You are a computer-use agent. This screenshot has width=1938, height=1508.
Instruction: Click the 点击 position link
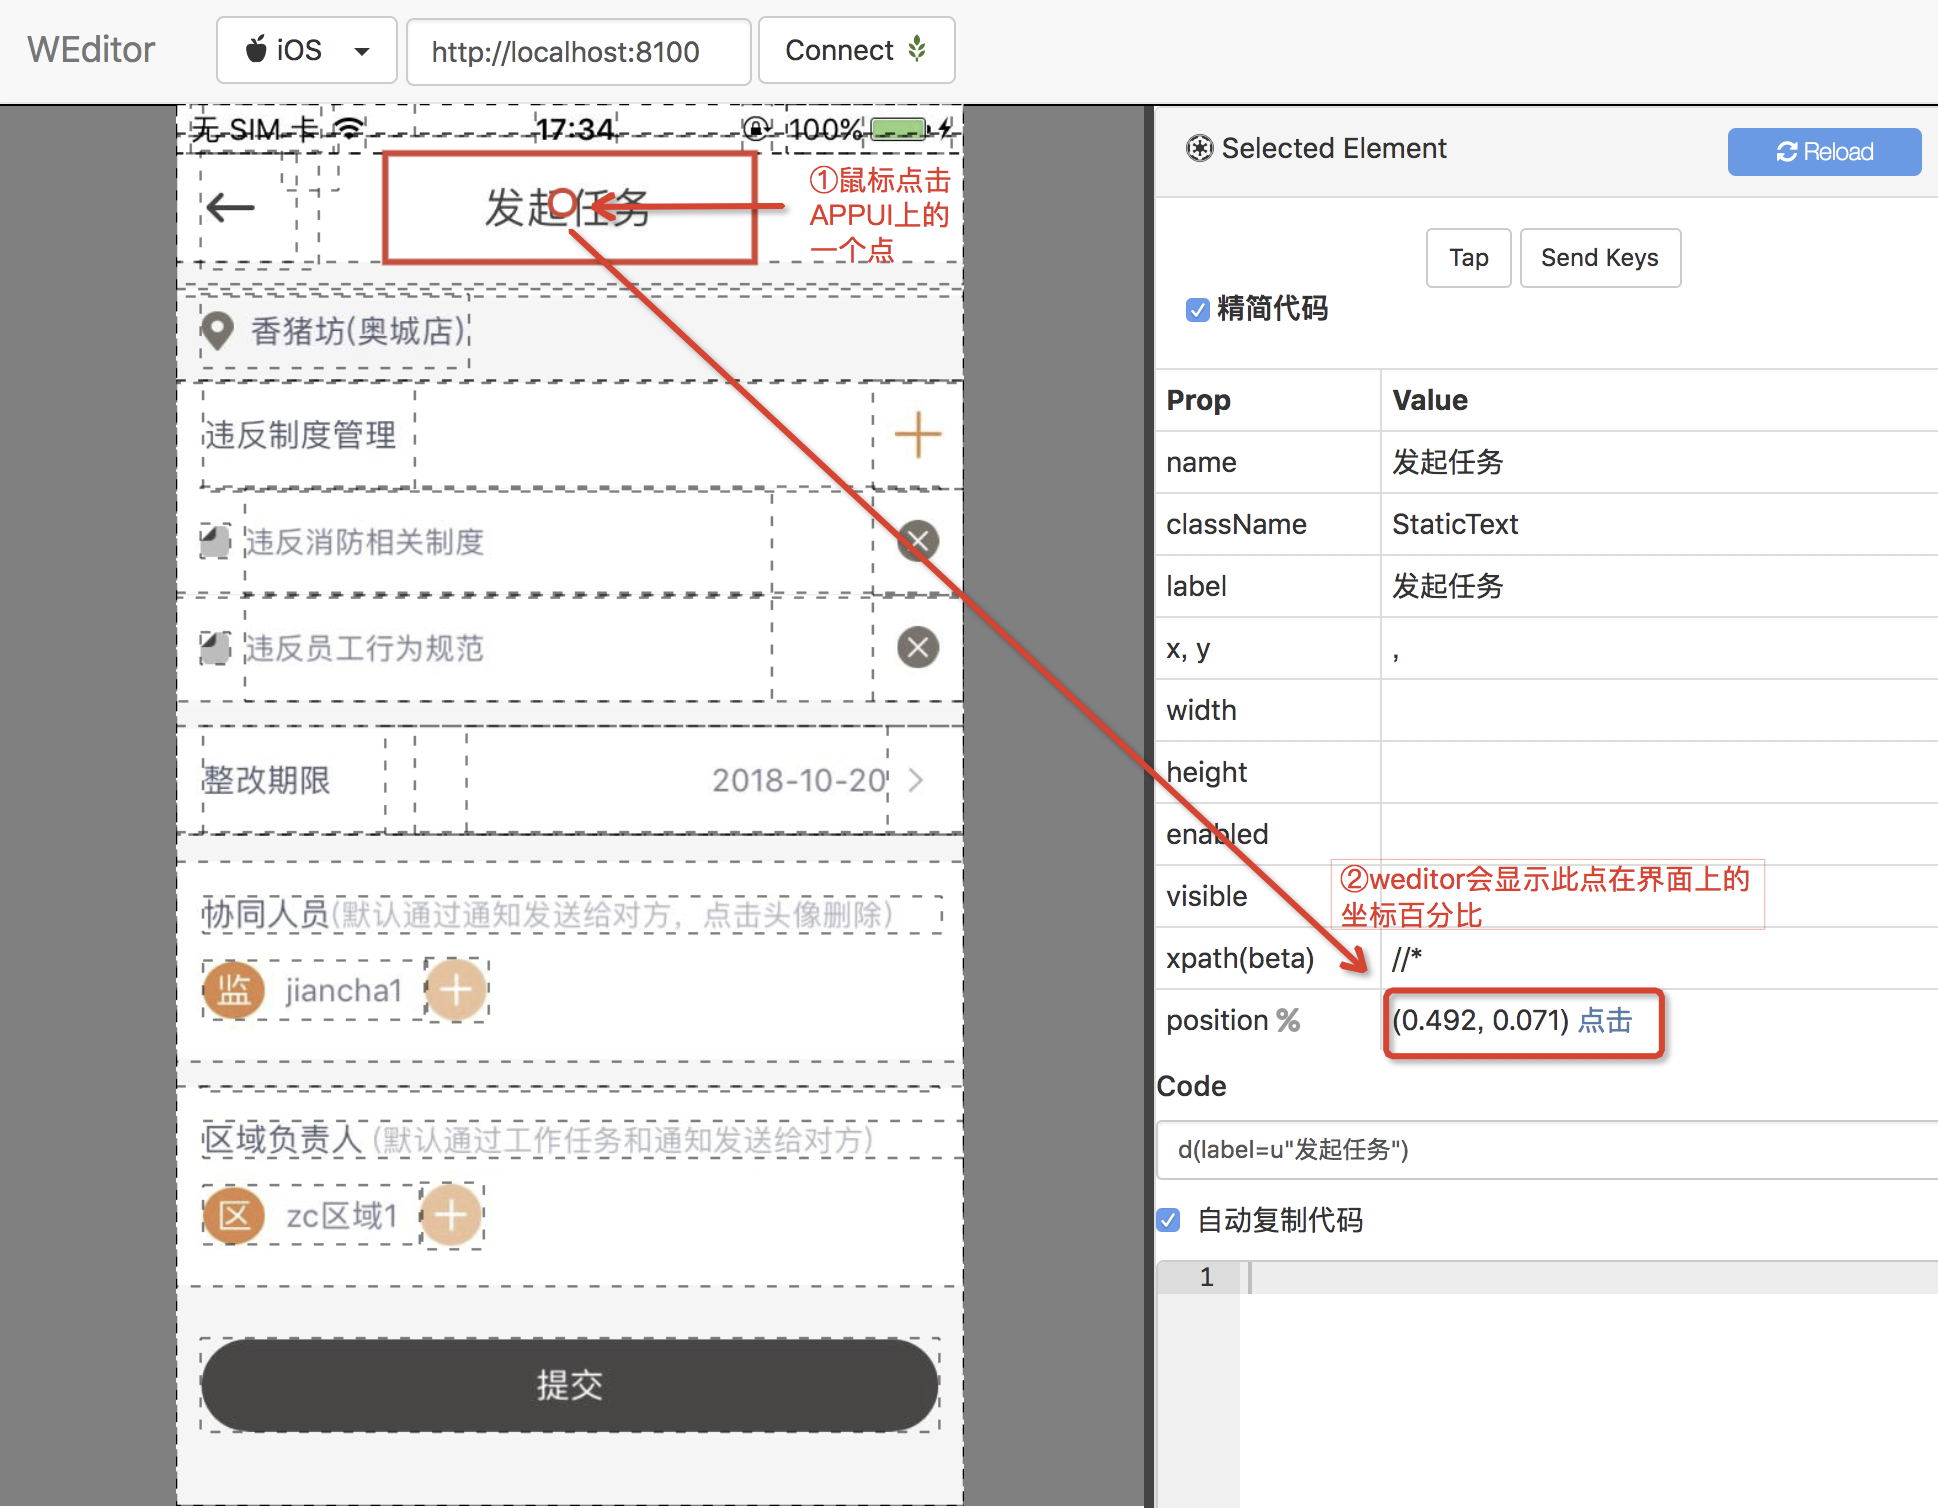[1605, 1020]
